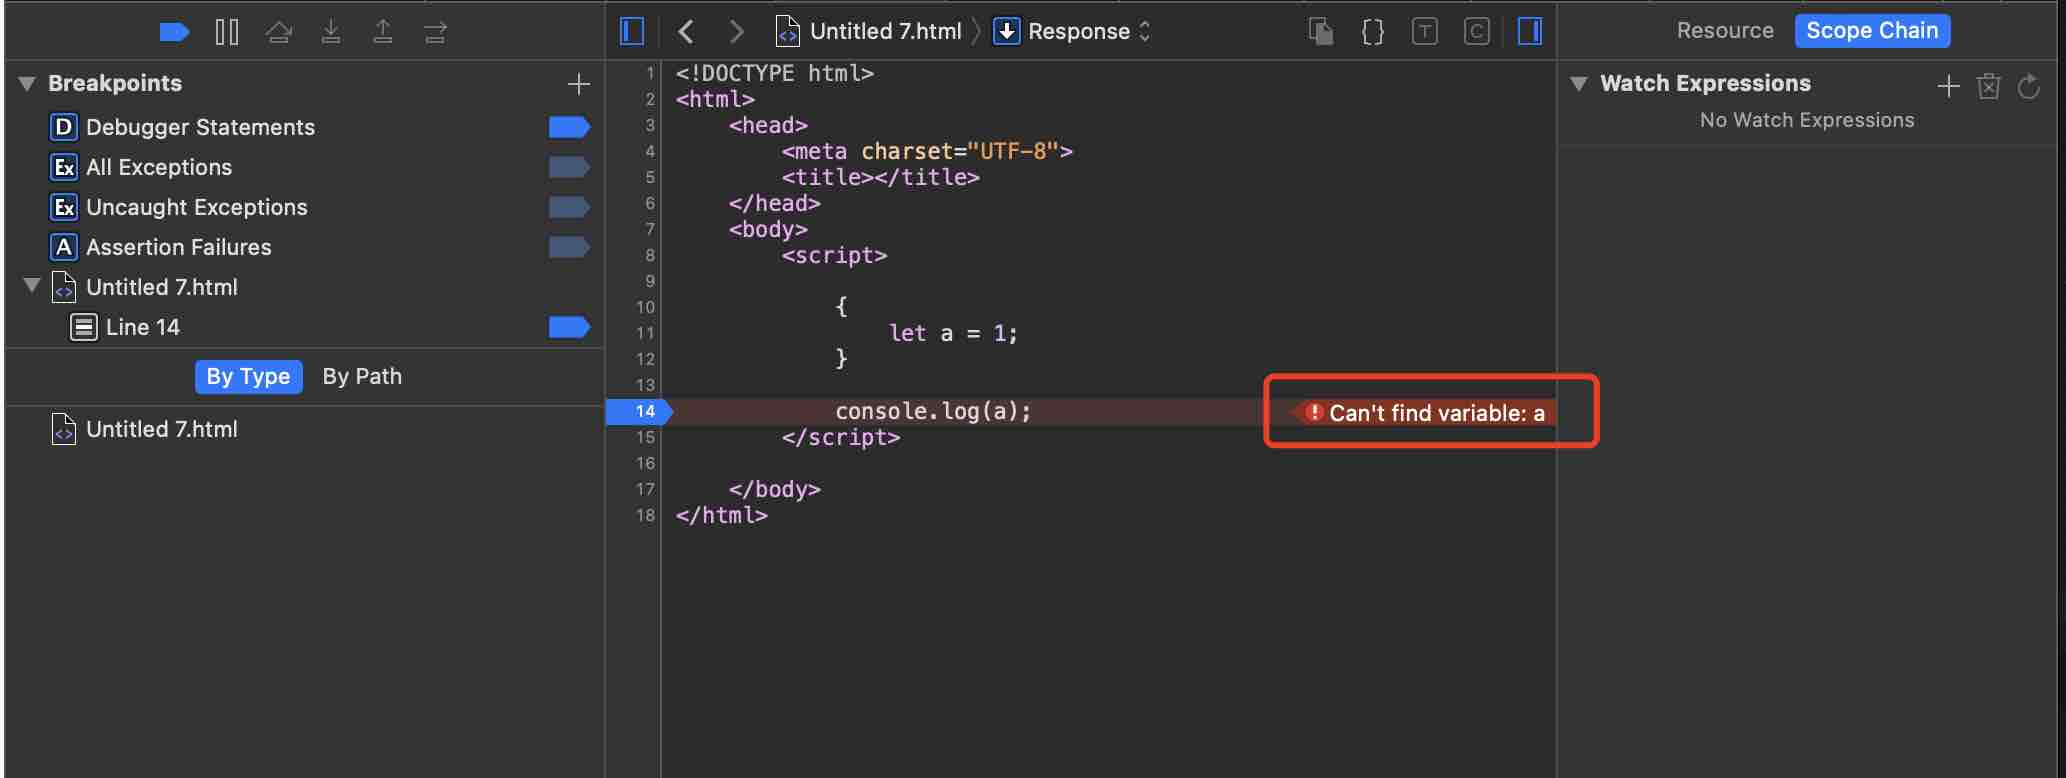Group breakpoints By Type
This screenshot has height=778, width=2066.
point(248,376)
